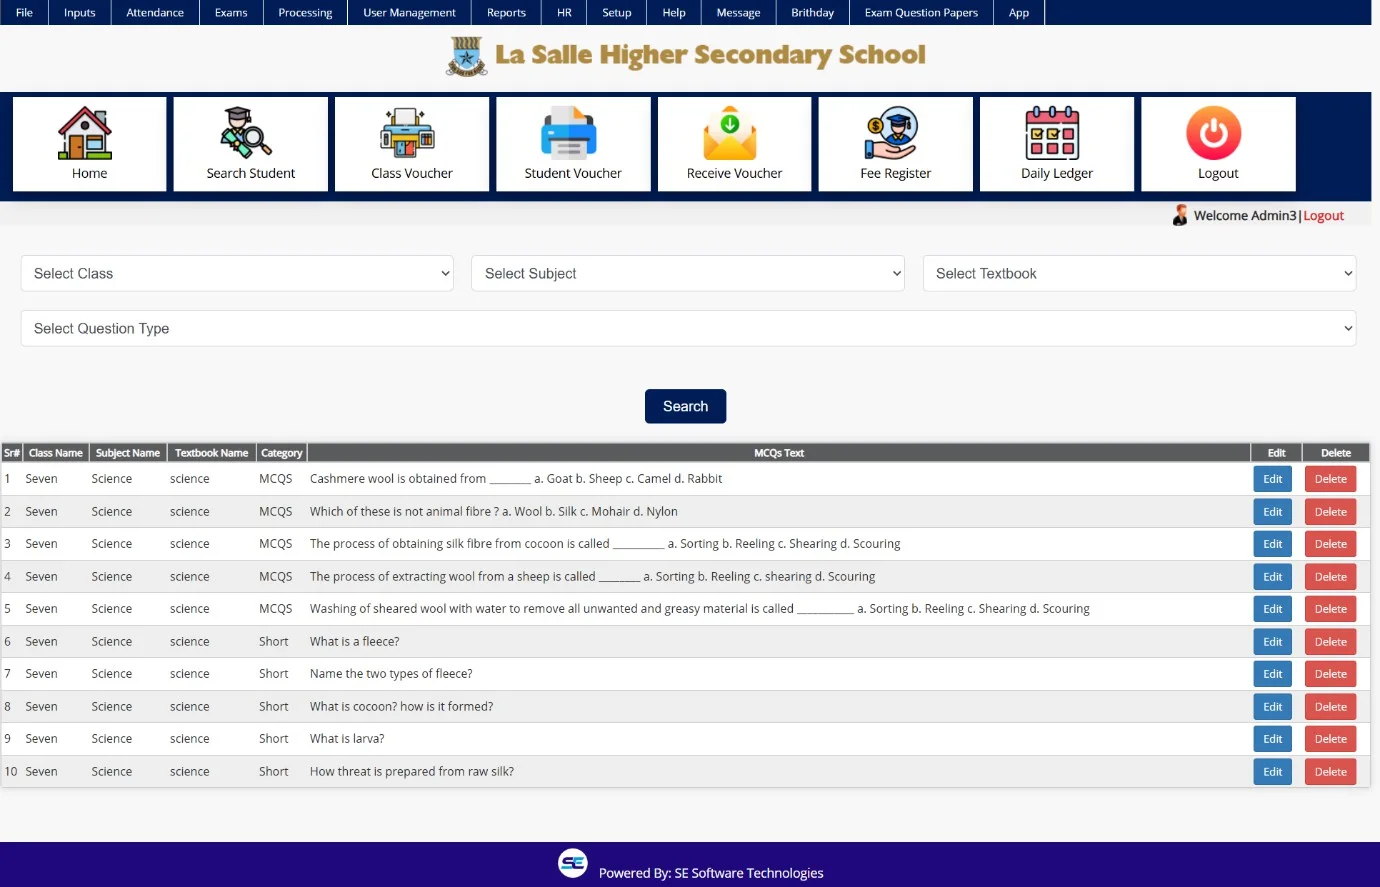Open the Daily Ledger calendar icon
This screenshot has height=887, width=1380.
(x=1053, y=134)
